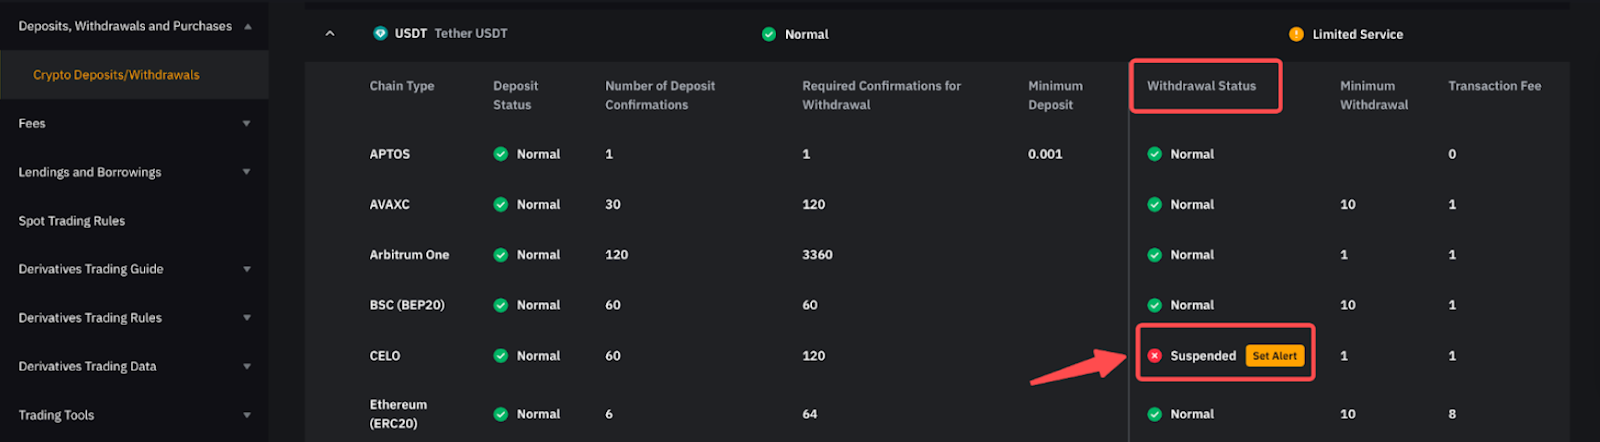Image resolution: width=1600 pixels, height=442 pixels.
Task: Expand Lendings and Borrowings sidebar menu
Action: click(246, 172)
